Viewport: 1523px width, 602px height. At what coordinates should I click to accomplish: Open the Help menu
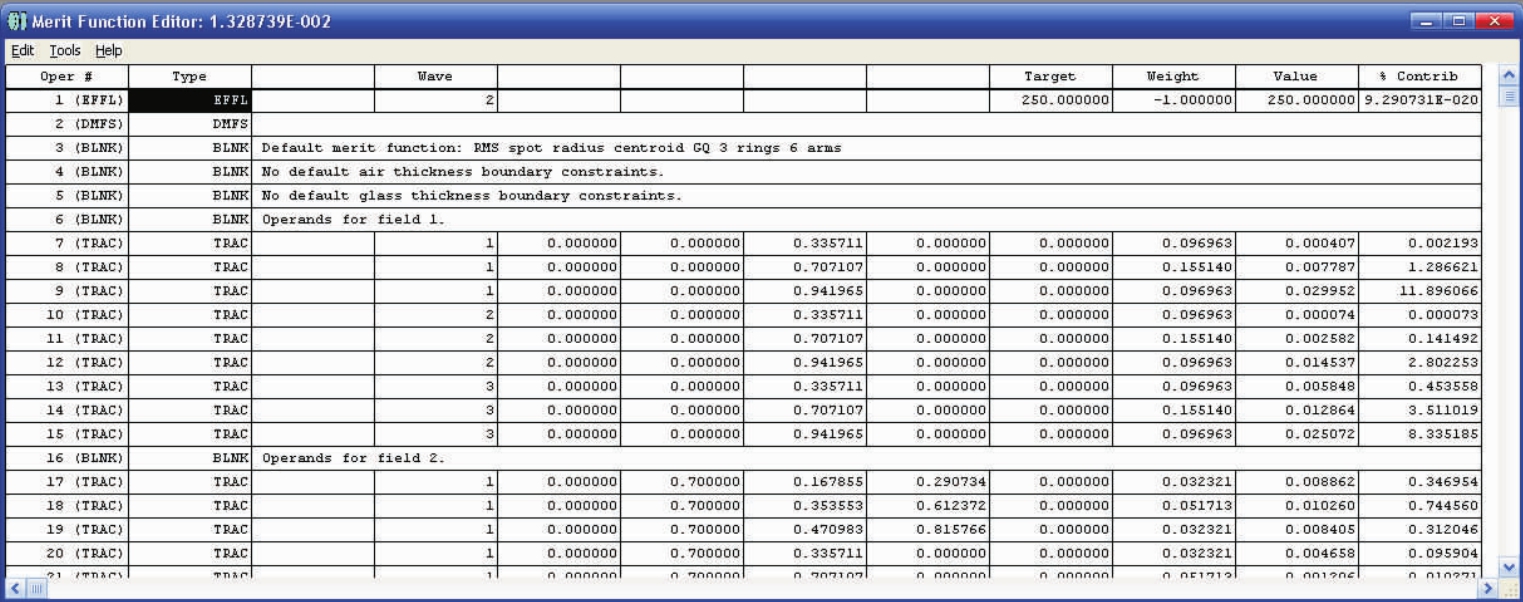(109, 51)
